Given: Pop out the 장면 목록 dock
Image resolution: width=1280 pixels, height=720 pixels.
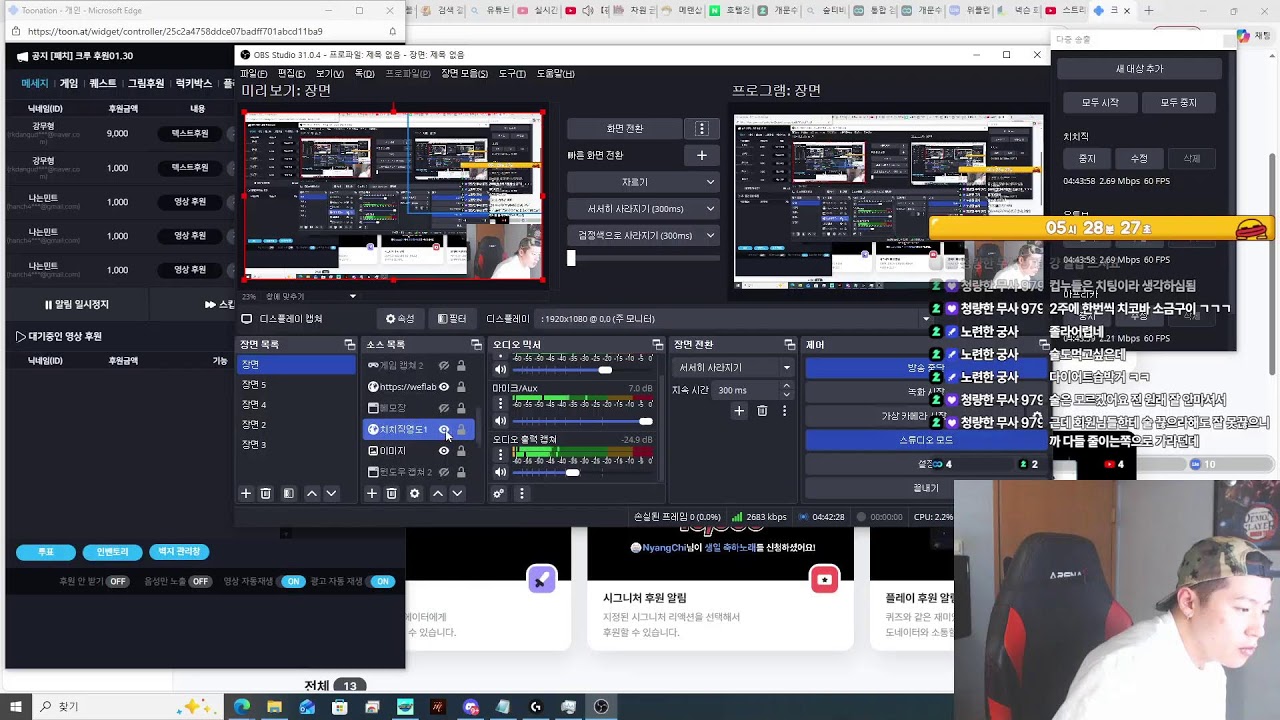Looking at the screenshot, I should point(349,344).
